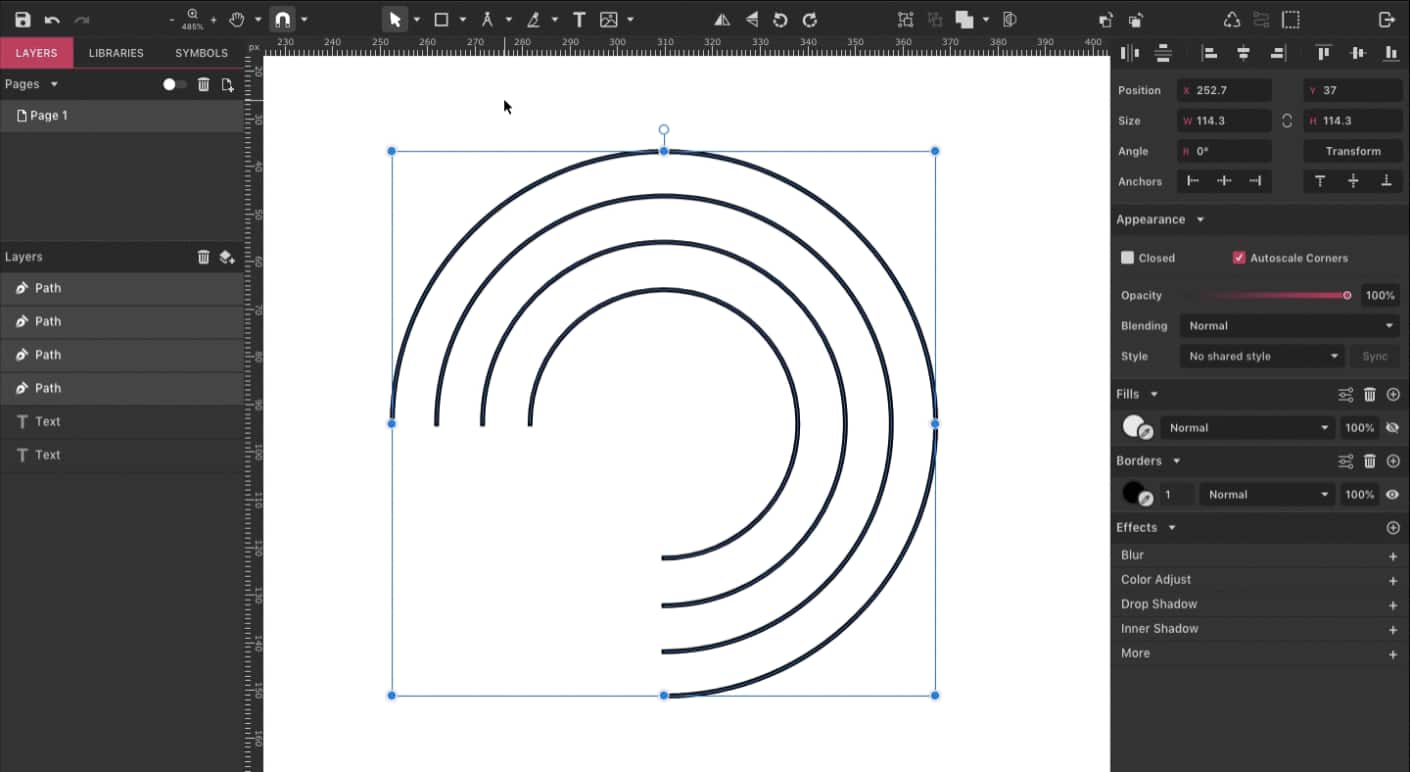
Task: Click the Transform button
Action: [x=1353, y=151]
